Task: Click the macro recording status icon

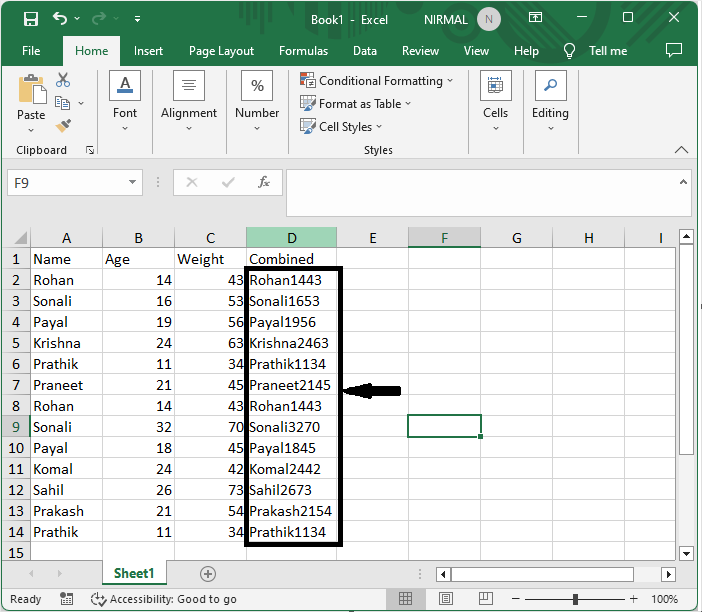Action: 67,599
